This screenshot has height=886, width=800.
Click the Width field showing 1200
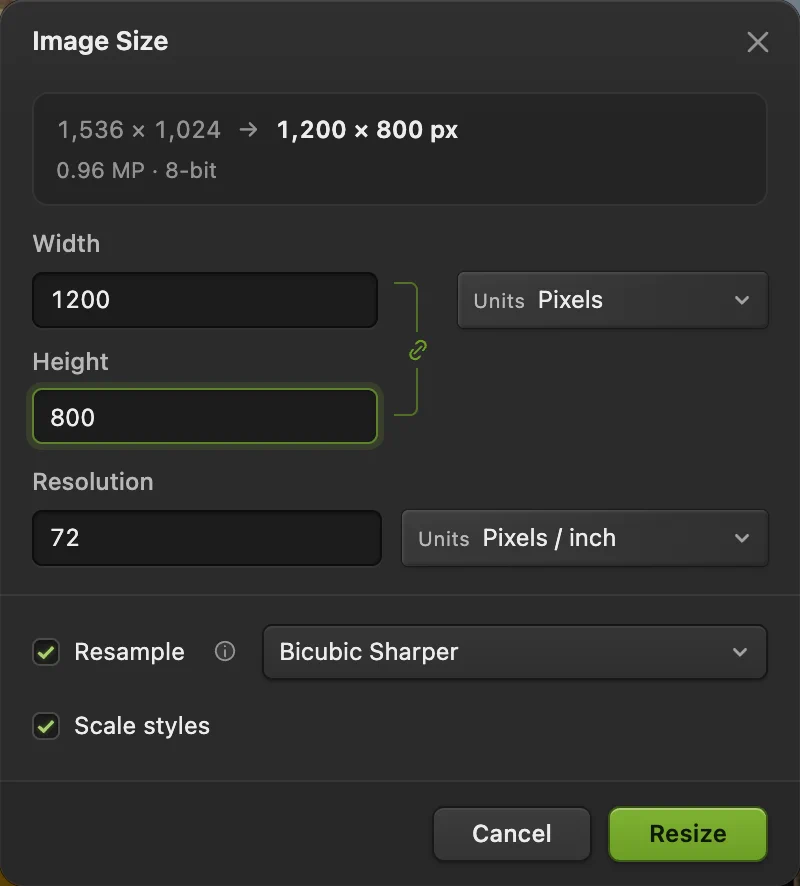tap(205, 300)
